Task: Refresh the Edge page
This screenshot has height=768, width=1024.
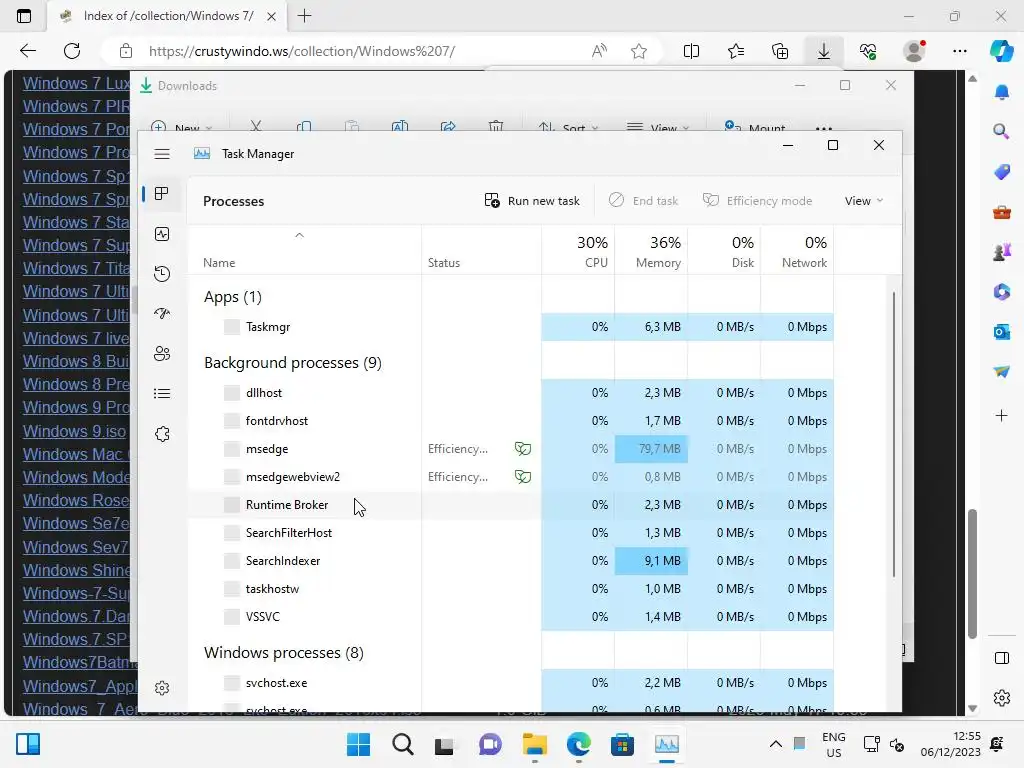Action: tap(72, 51)
